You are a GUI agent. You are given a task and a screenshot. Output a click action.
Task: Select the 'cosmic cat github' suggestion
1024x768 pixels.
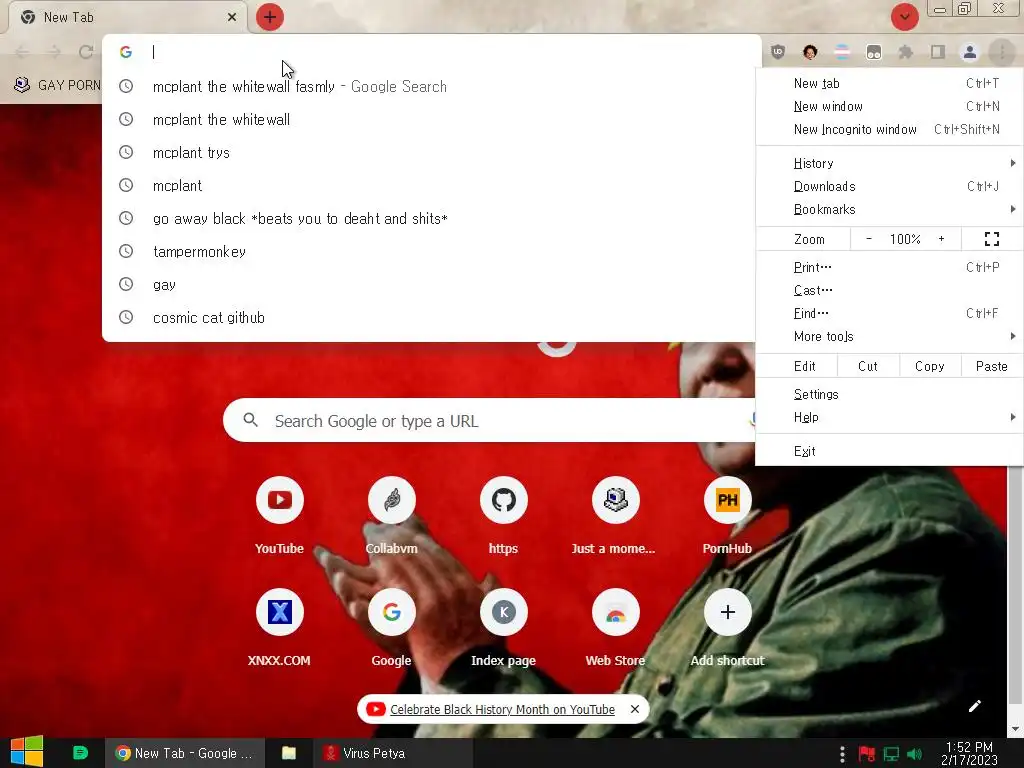click(x=431, y=317)
